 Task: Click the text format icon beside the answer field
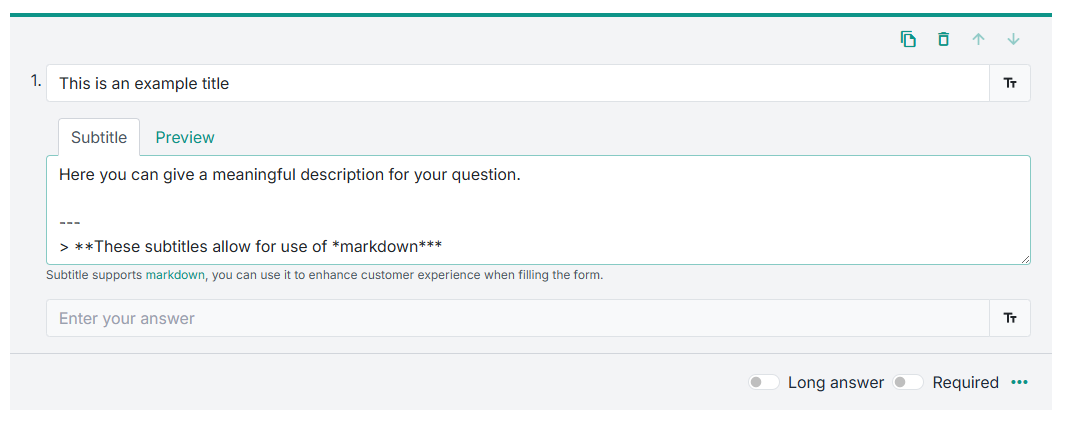click(1010, 318)
